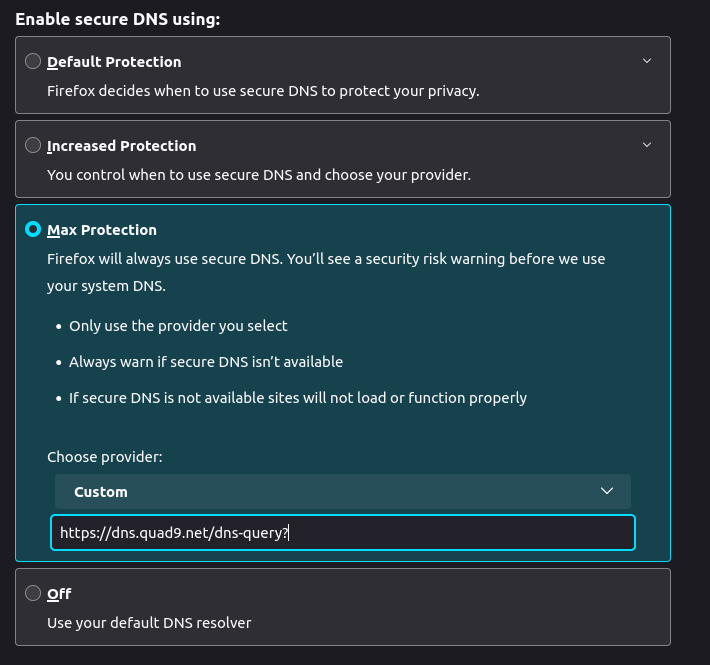The height and width of the screenshot is (665, 710).
Task: Click the "Choose provider:" label
Action: click(104, 457)
